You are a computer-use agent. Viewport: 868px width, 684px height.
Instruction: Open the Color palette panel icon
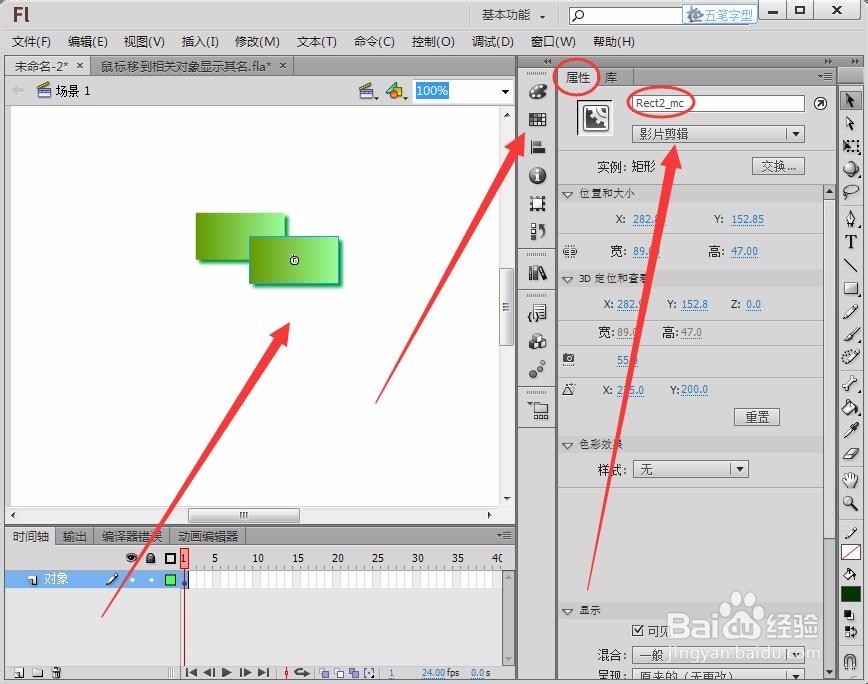pyautogui.click(x=537, y=92)
